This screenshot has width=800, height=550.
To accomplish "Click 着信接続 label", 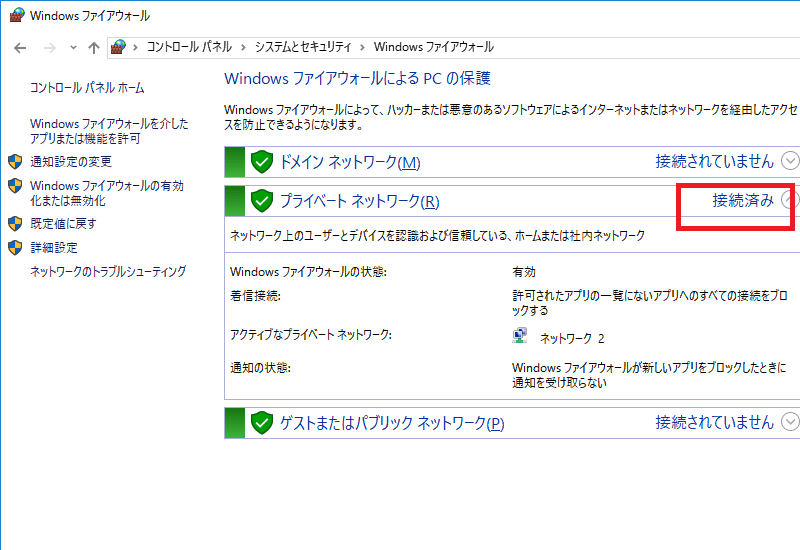I will 255,296.
